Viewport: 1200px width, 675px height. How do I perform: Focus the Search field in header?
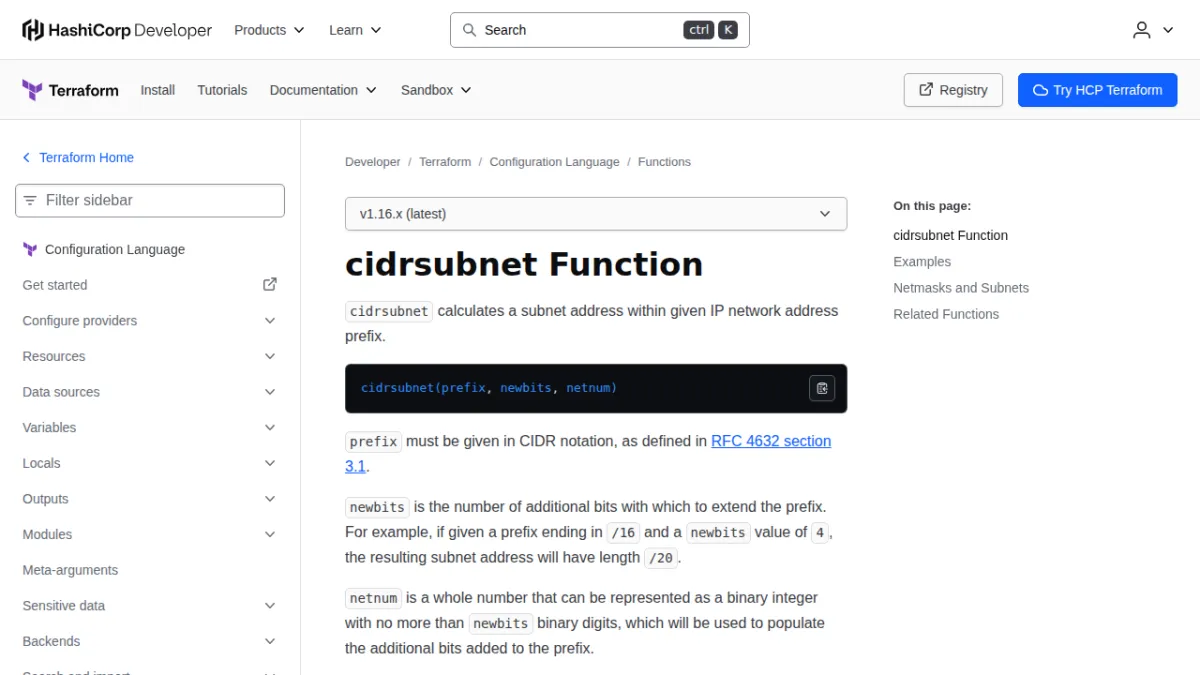tap(600, 30)
